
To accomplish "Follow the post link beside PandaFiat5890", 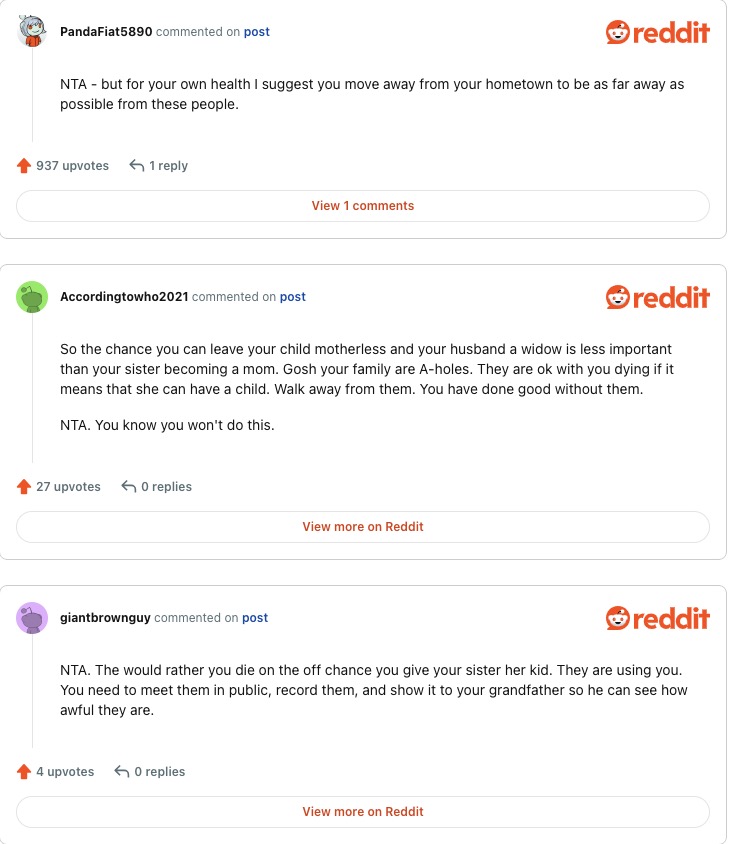I will tap(257, 32).
